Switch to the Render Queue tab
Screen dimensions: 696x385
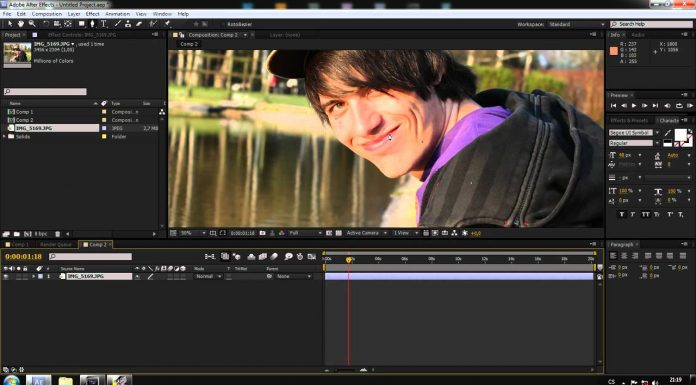[55, 244]
